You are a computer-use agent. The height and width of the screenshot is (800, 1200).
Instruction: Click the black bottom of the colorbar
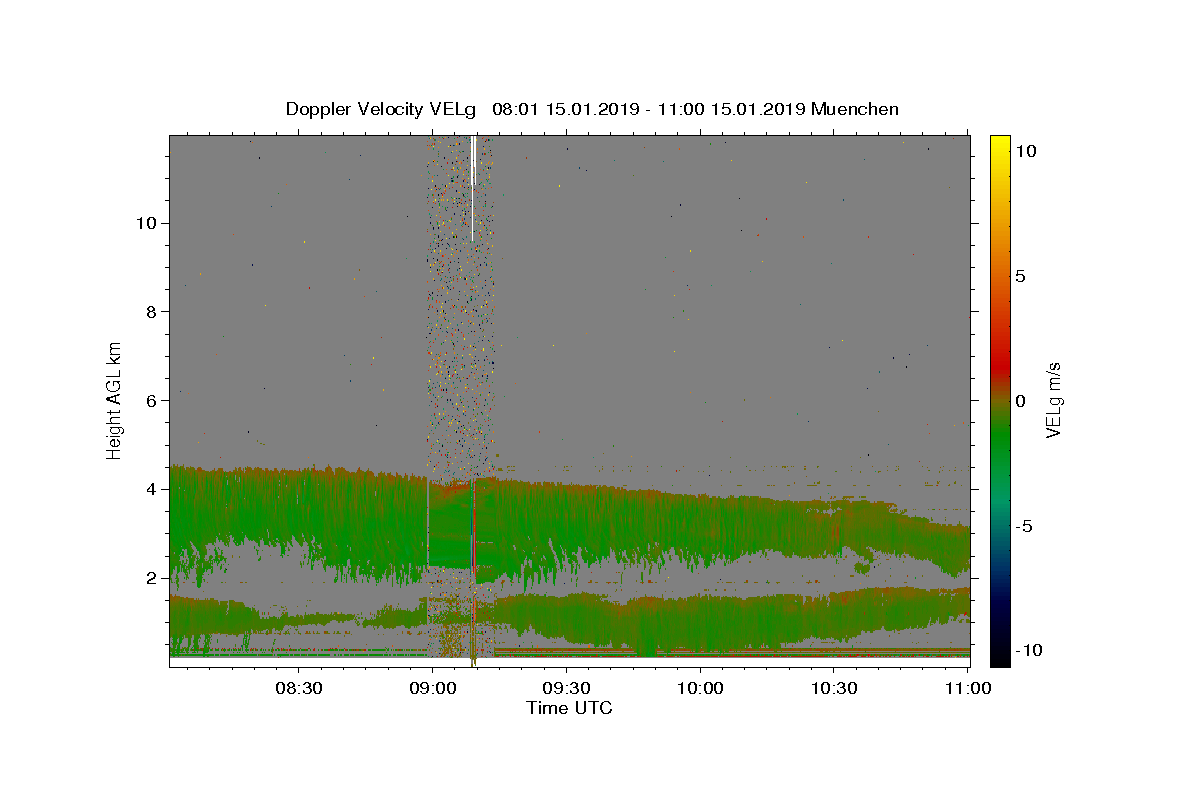point(1000,655)
